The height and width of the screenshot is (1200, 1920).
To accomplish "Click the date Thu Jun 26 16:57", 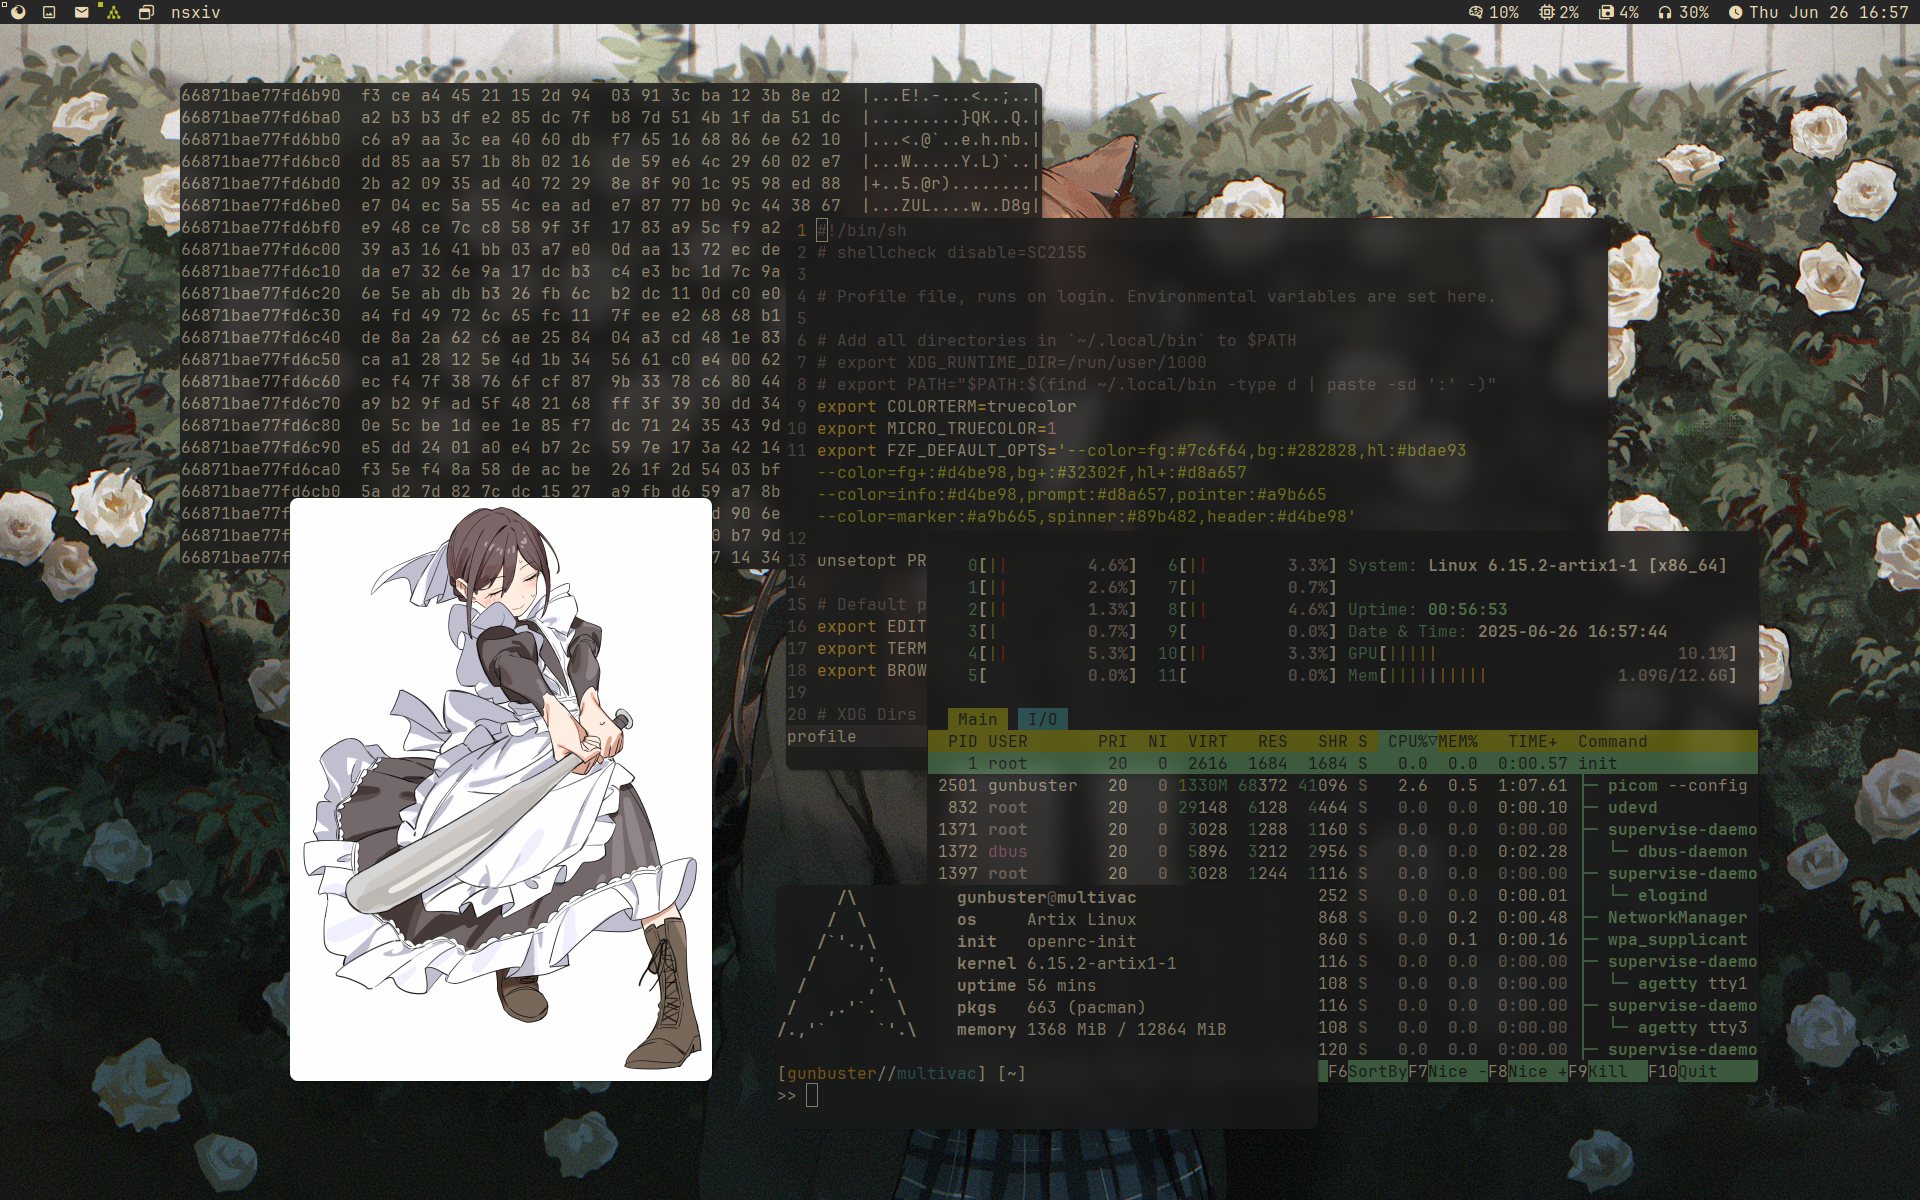I will [1829, 12].
